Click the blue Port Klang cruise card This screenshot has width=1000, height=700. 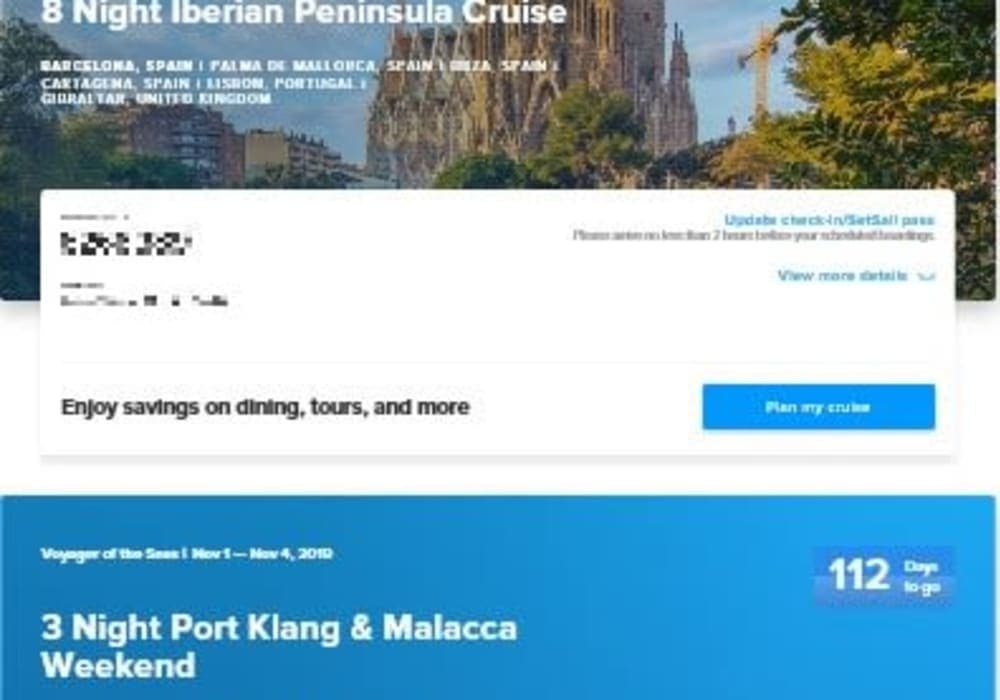tap(497, 597)
